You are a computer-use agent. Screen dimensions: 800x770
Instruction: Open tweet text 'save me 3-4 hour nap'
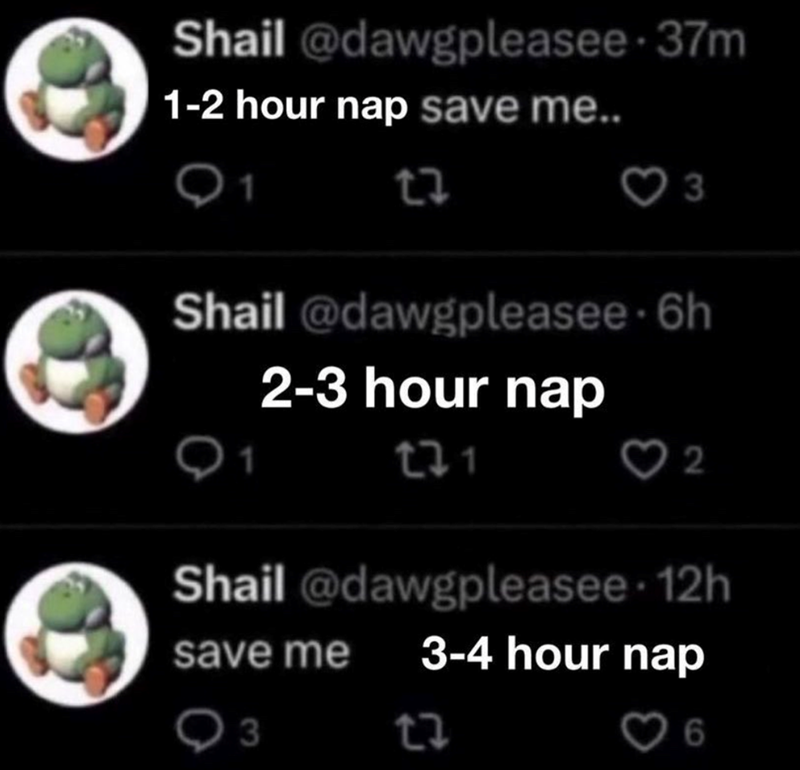click(439, 655)
